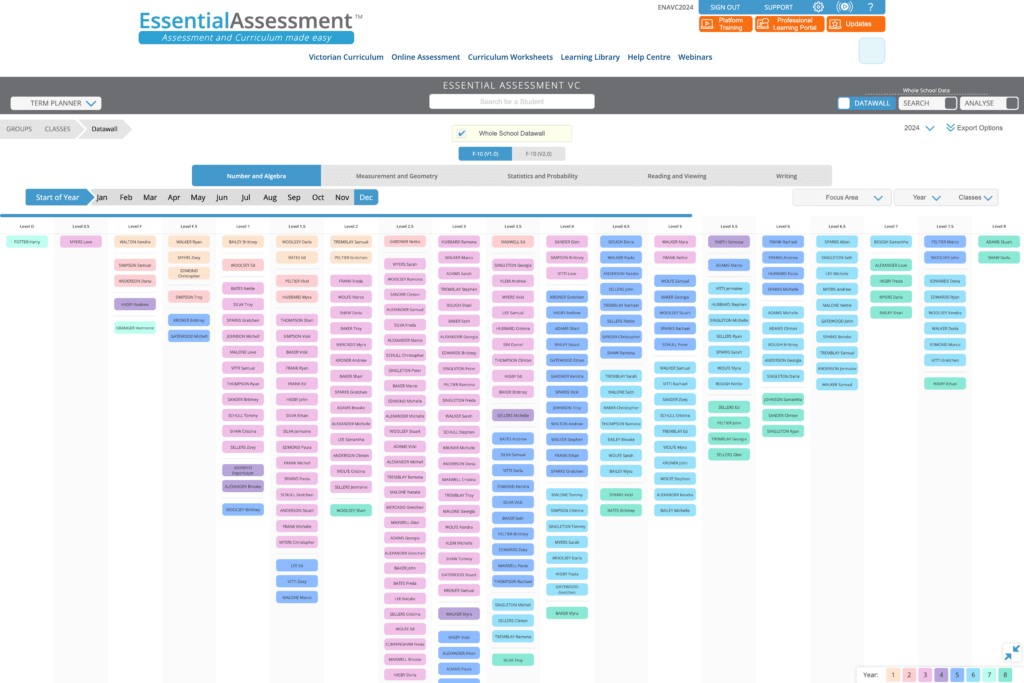Switch to Measurement and Geometry tab
Image resolution: width=1024 pixels, height=683 pixels.
(396, 176)
